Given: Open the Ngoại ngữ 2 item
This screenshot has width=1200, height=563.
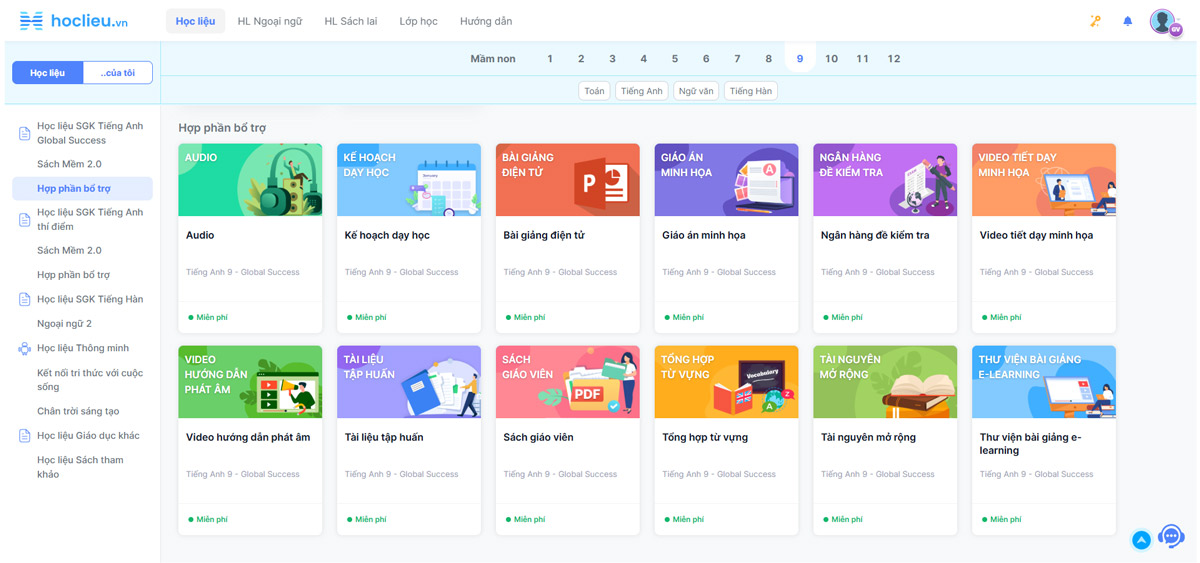Looking at the screenshot, I should pyautogui.click(x=64, y=324).
